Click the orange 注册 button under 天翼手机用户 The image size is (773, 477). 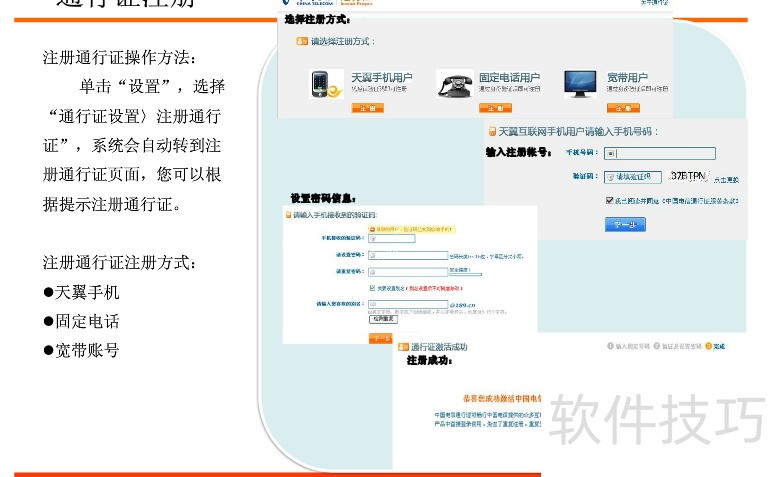(x=367, y=108)
